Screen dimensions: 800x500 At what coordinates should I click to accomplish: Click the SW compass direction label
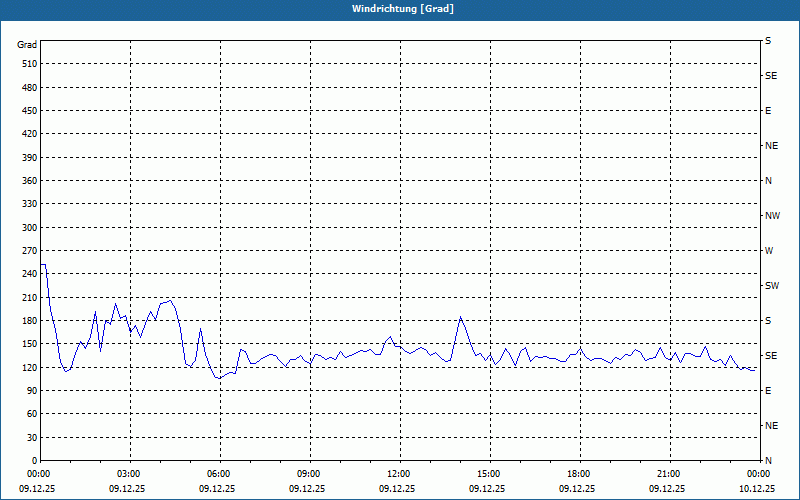[772, 286]
